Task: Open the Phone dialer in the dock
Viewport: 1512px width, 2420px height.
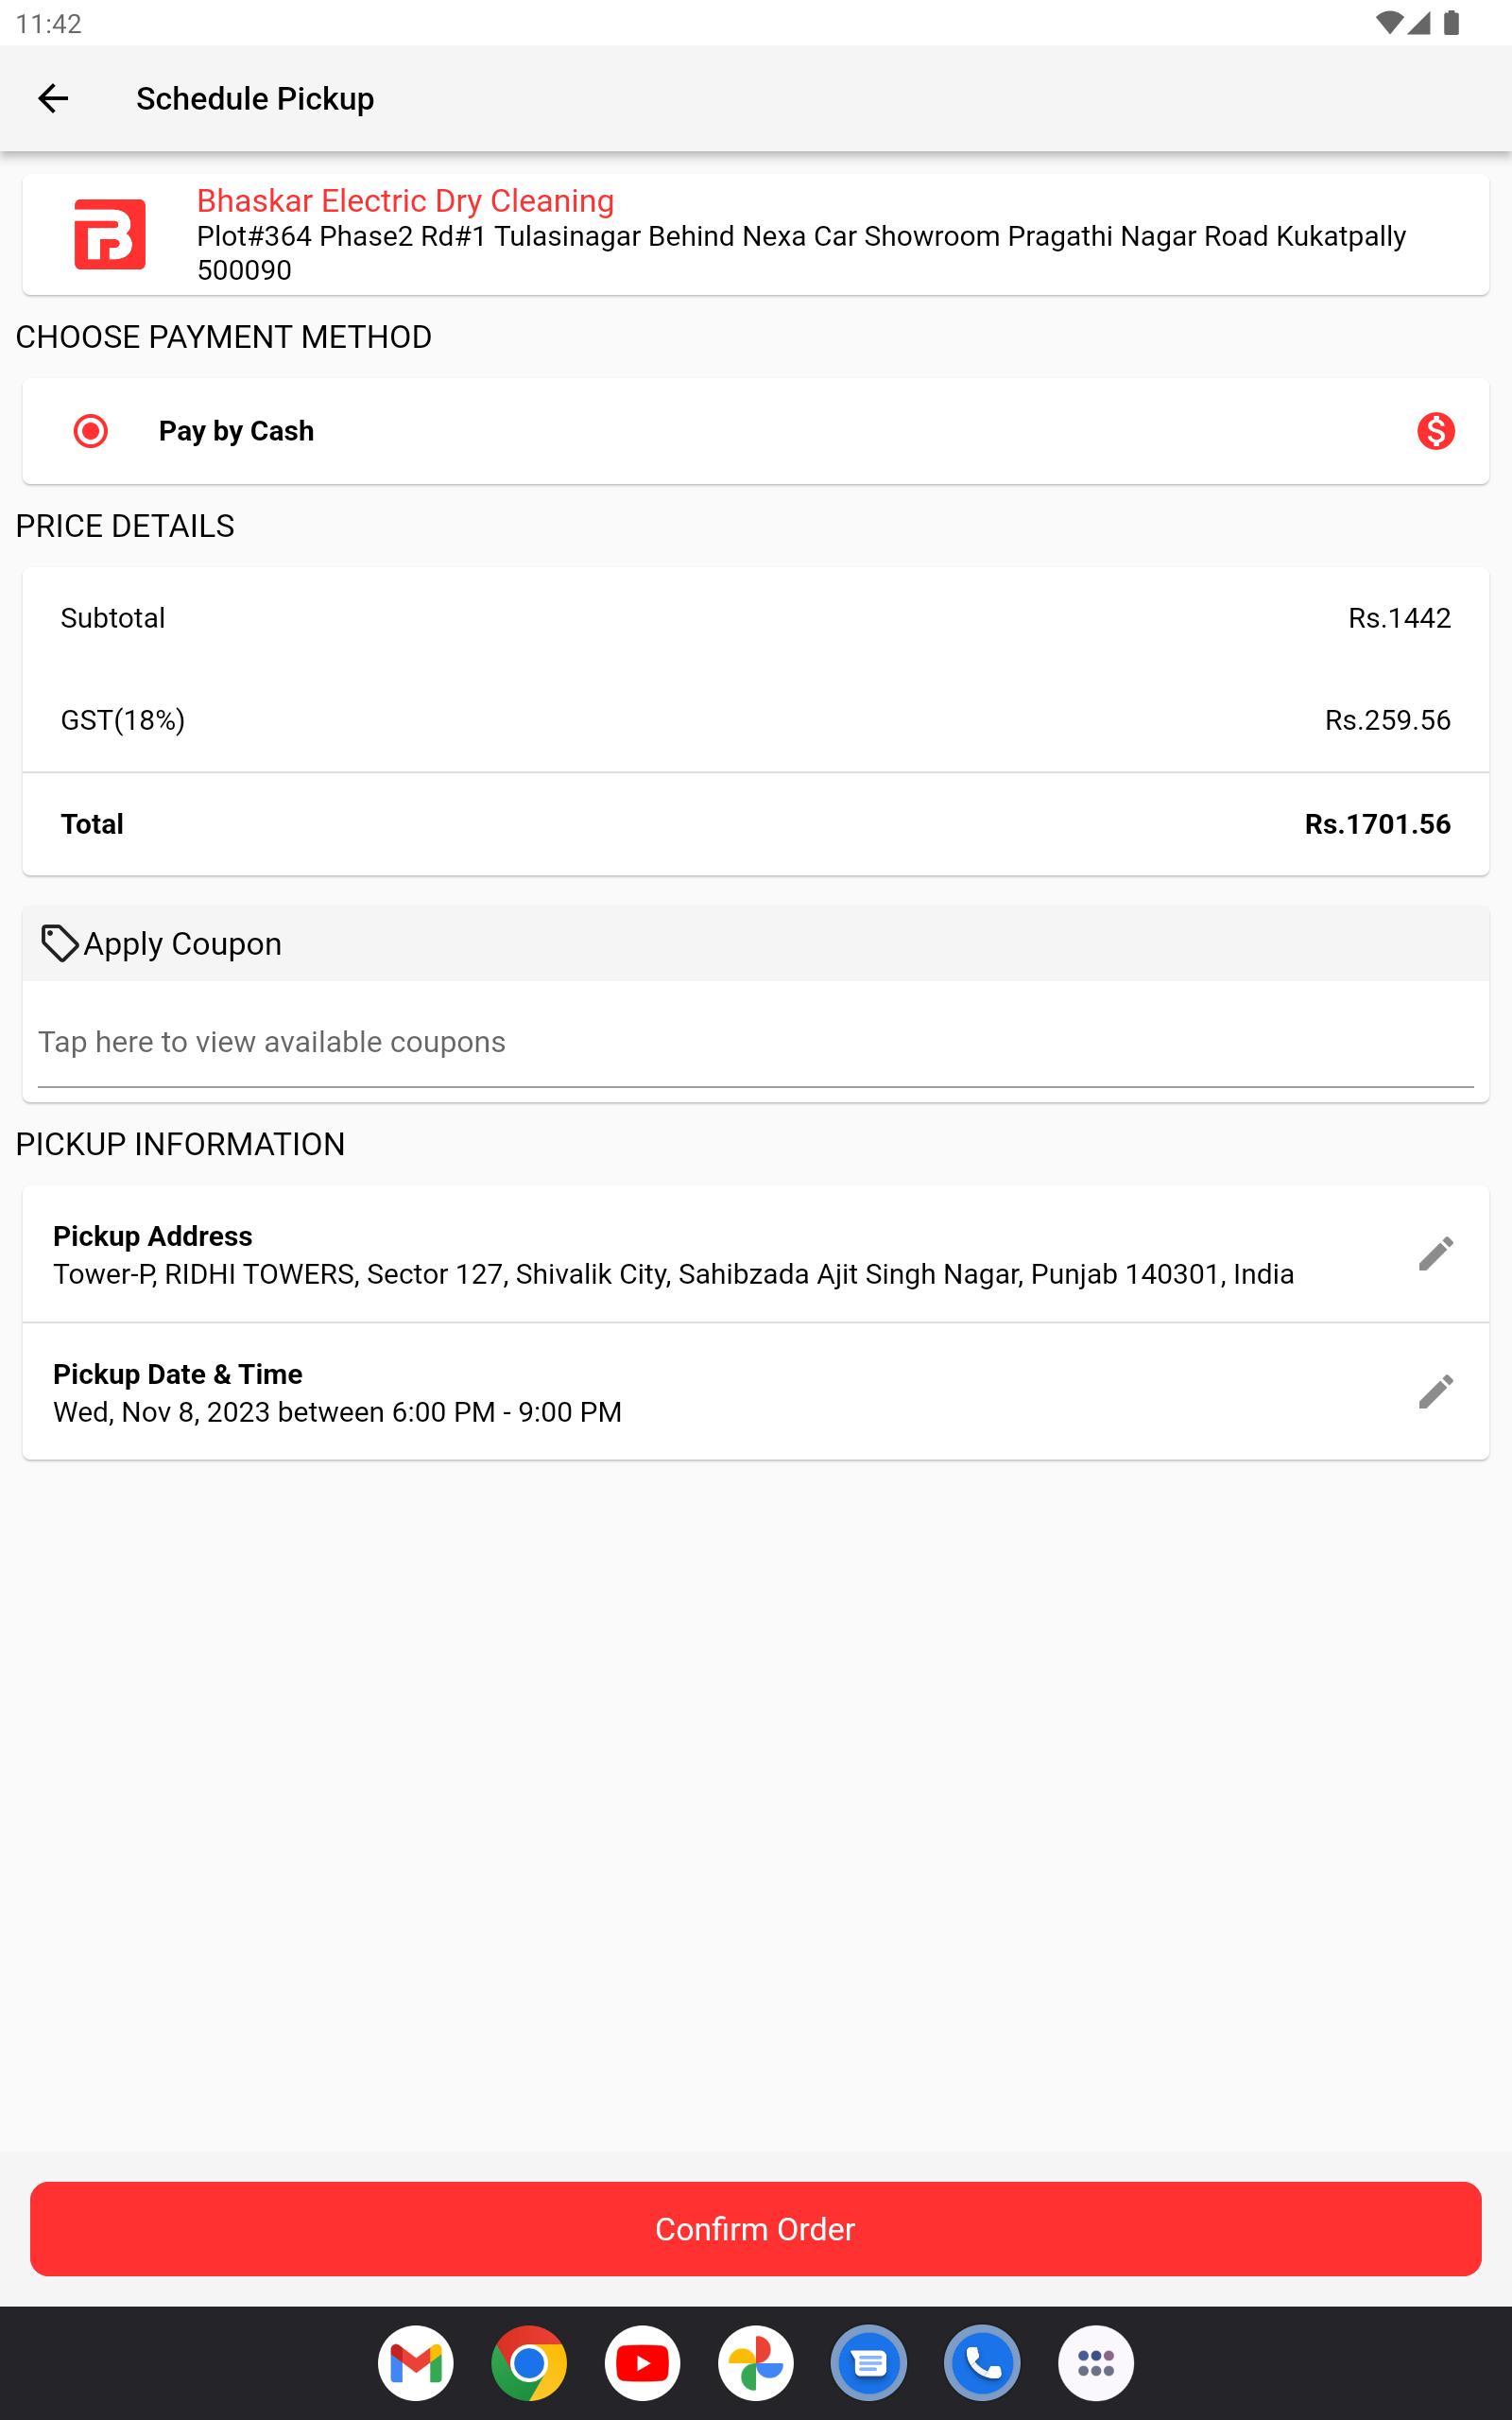Action: tap(982, 2363)
